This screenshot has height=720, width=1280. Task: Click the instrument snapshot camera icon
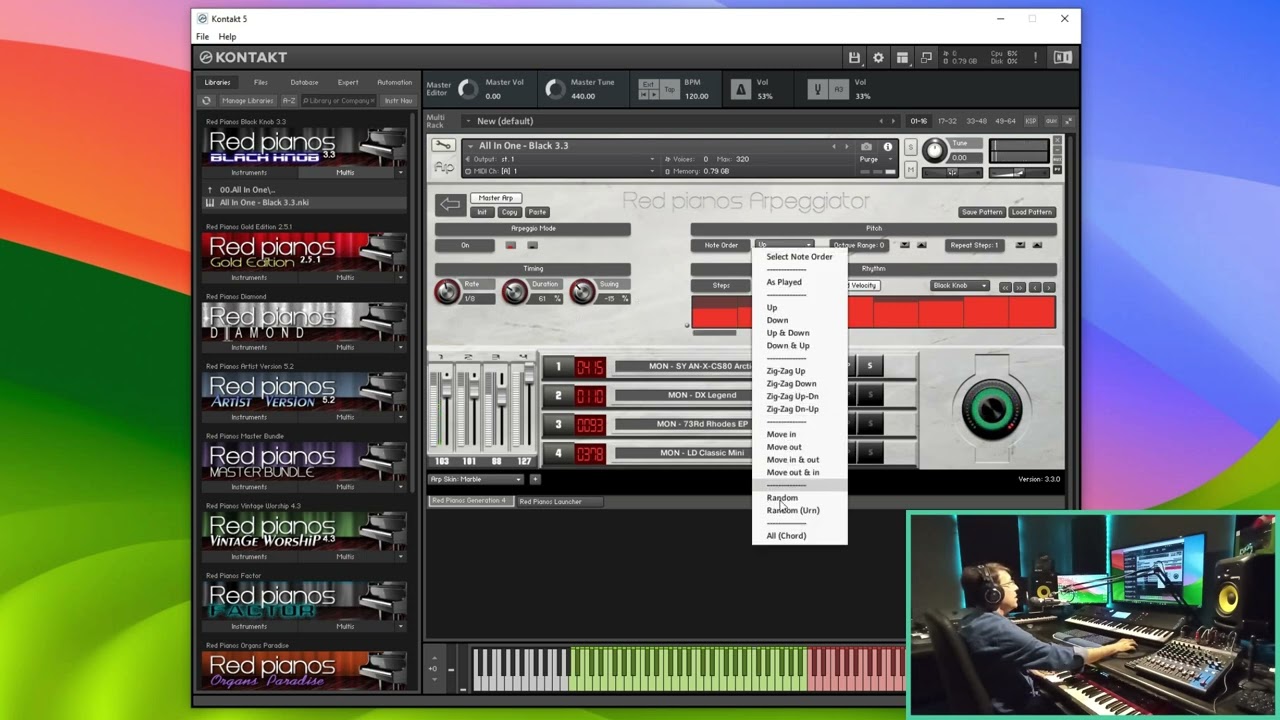(866, 147)
